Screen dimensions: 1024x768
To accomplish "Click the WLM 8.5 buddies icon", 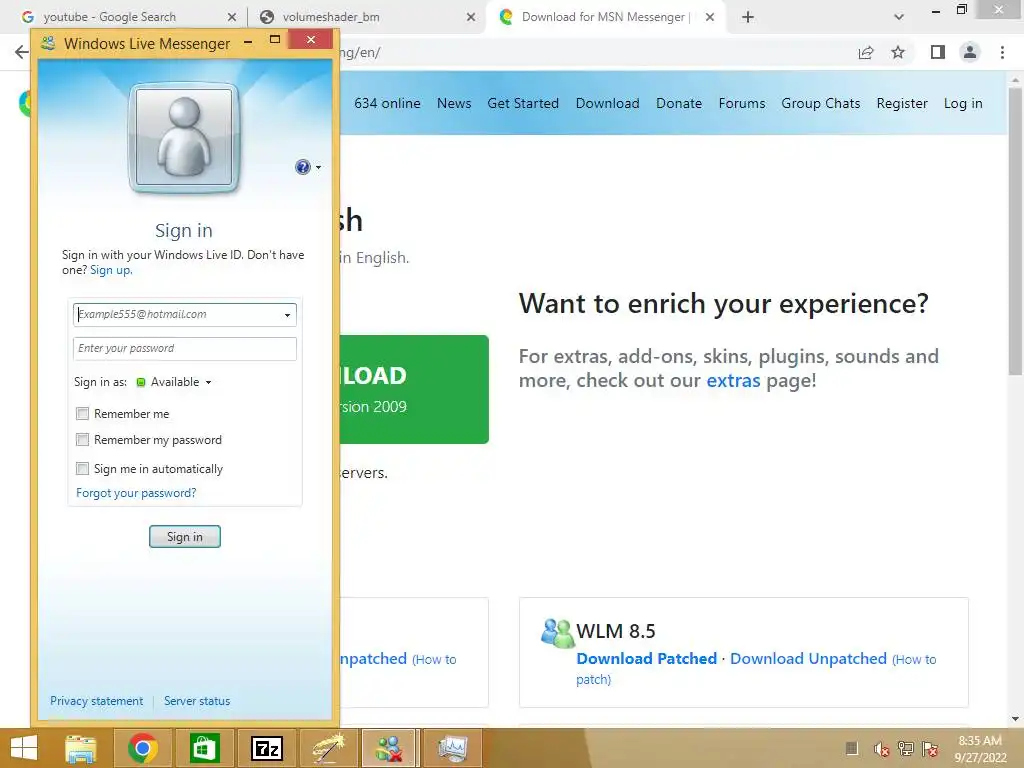I will 557,632.
